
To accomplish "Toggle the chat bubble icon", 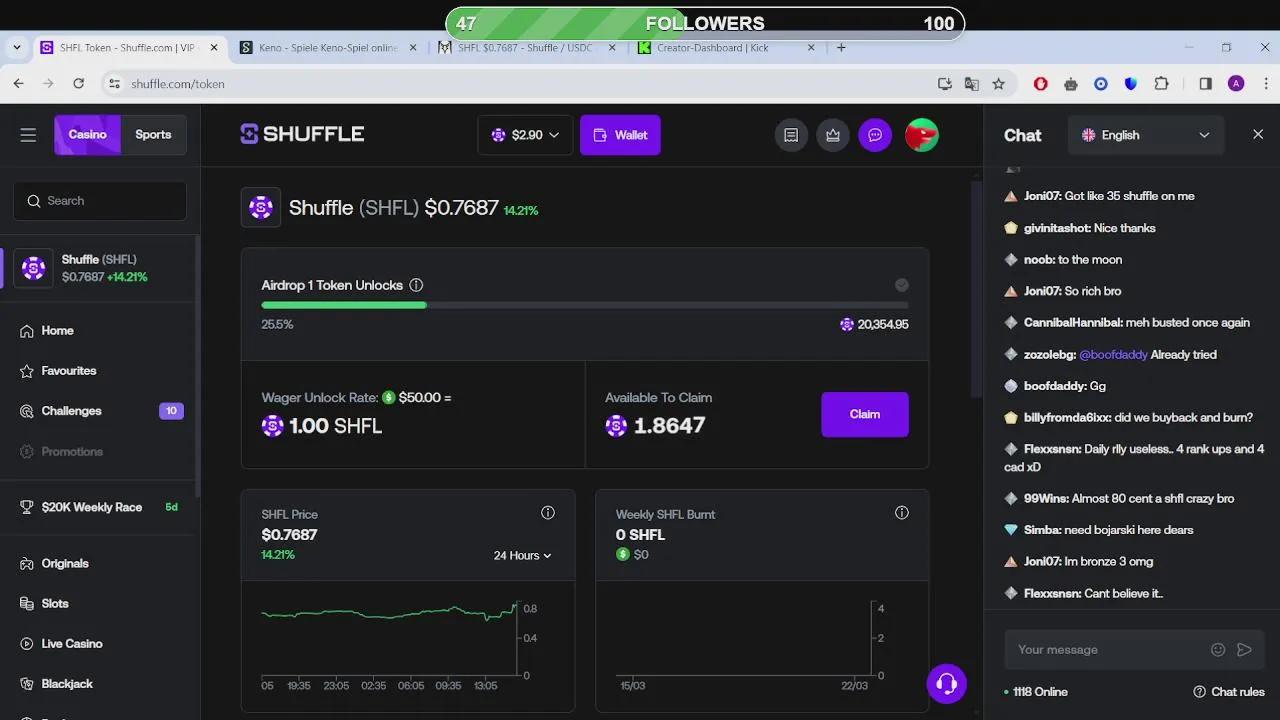I will [875, 135].
